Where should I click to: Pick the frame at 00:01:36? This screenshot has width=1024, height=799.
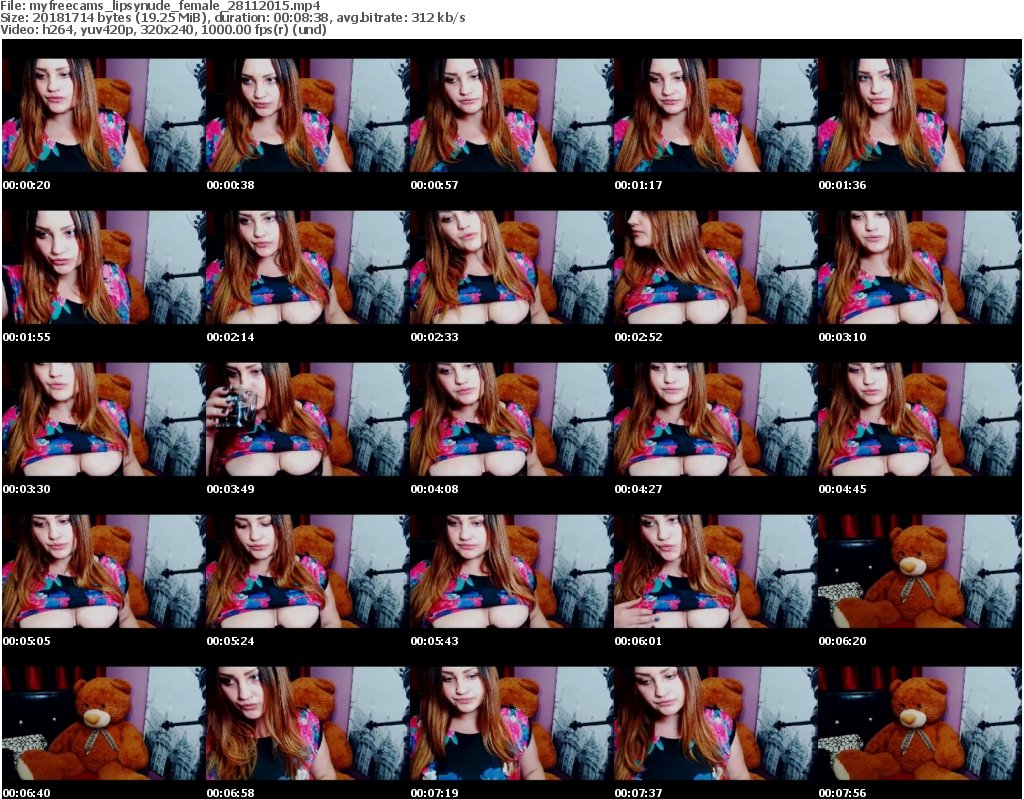(x=919, y=115)
